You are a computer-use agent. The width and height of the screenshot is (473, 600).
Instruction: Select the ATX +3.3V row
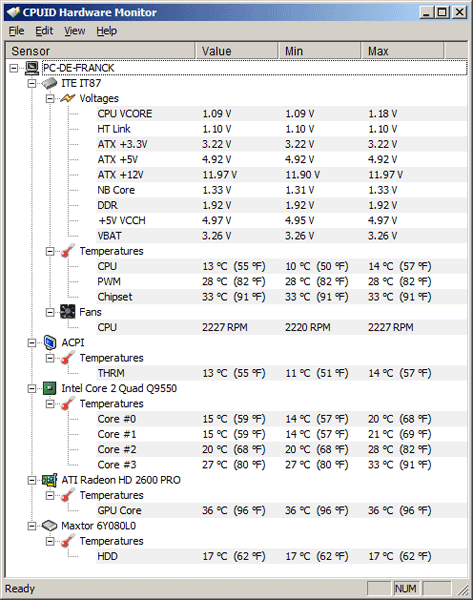(281, 144)
